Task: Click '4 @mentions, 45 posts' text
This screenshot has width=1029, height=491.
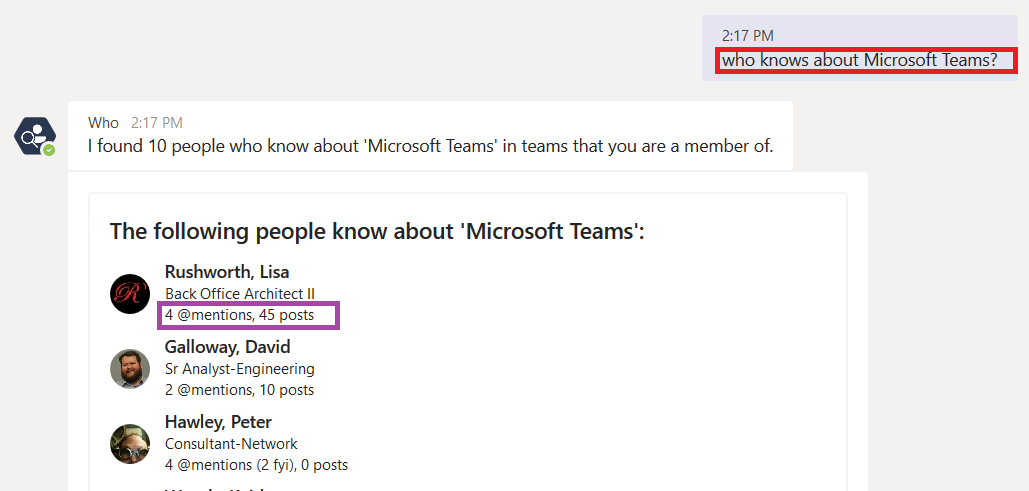Action: coord(240,315)
